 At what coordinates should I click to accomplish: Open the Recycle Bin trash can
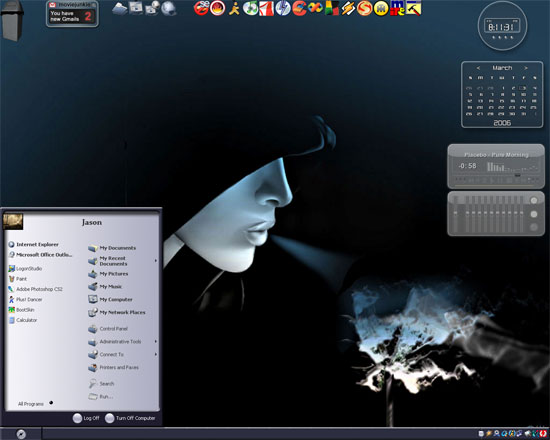point(12,20)
